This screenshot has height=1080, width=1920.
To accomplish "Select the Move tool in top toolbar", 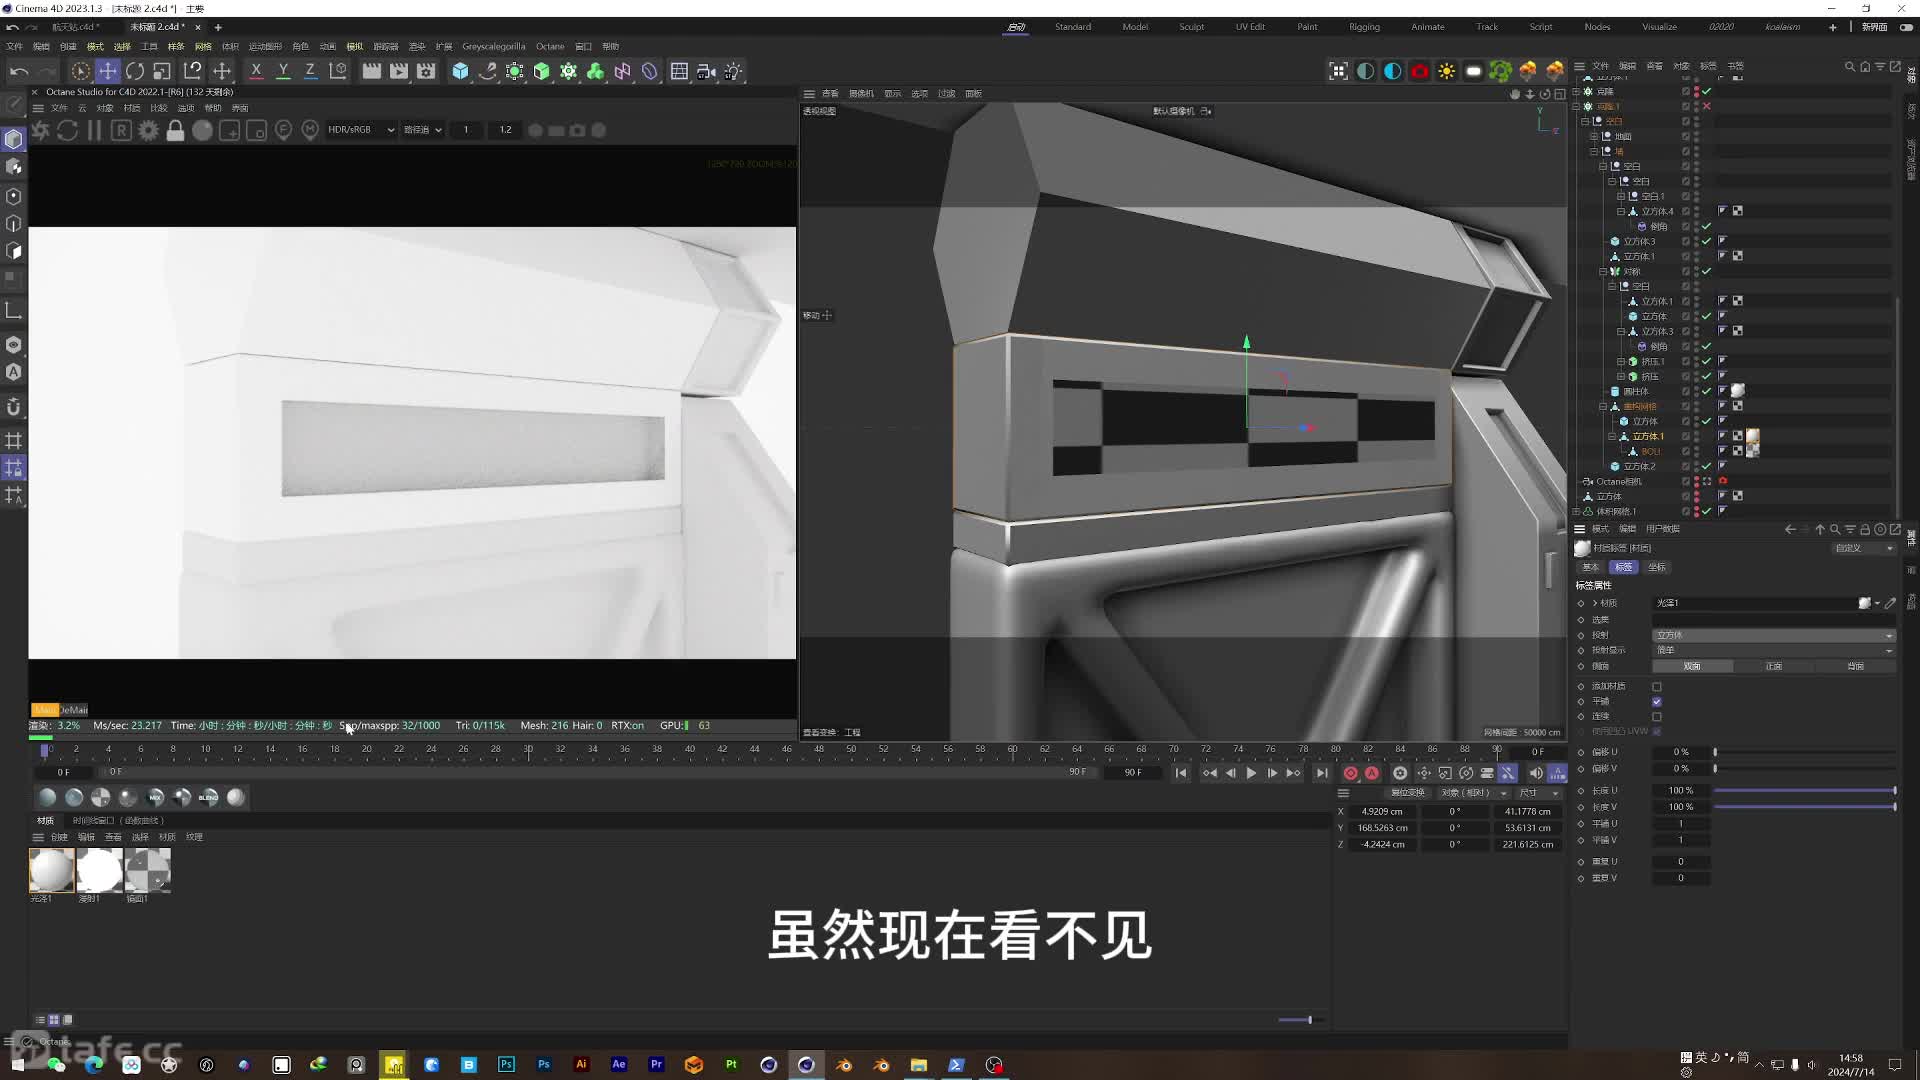I will click(x=107, y=71).
